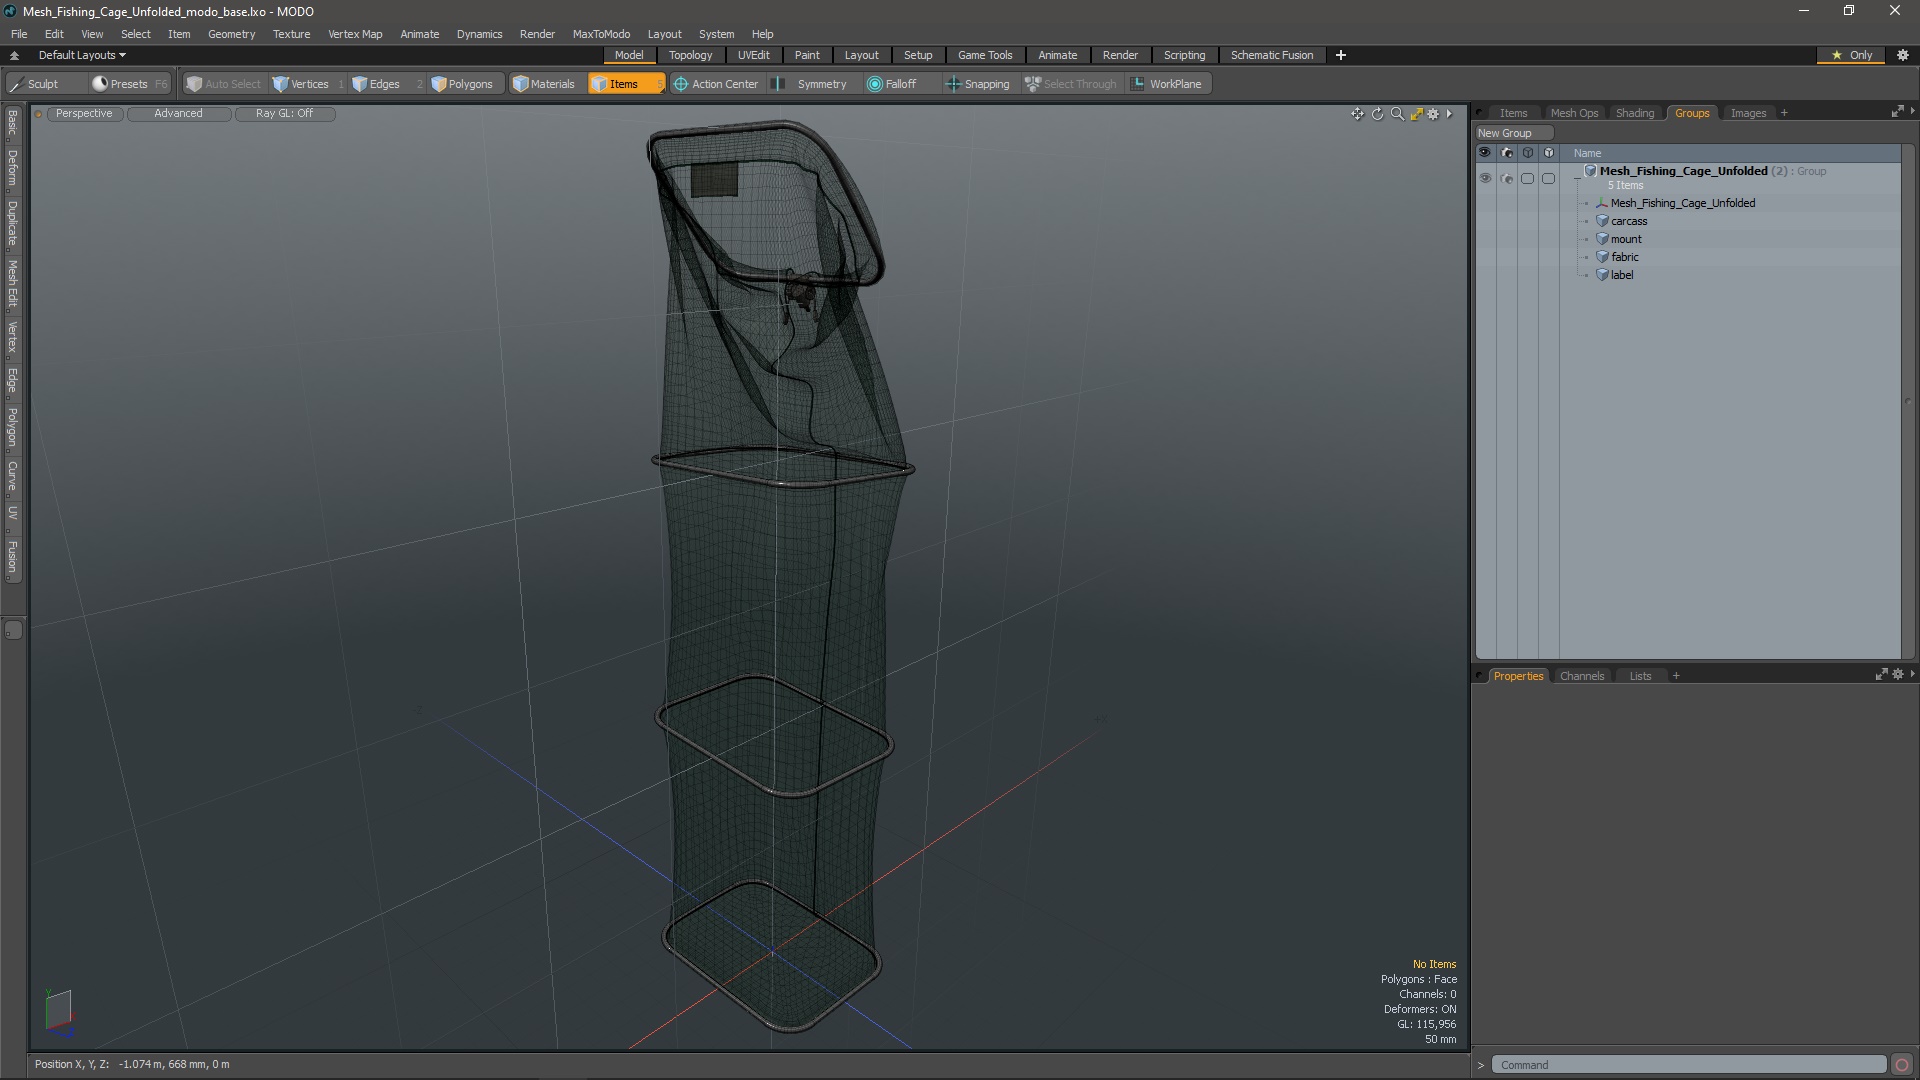Switch to the Mesh Ops tab
The height and width of the screenshot is (1080, 1920).
(x=1572, y=112)
